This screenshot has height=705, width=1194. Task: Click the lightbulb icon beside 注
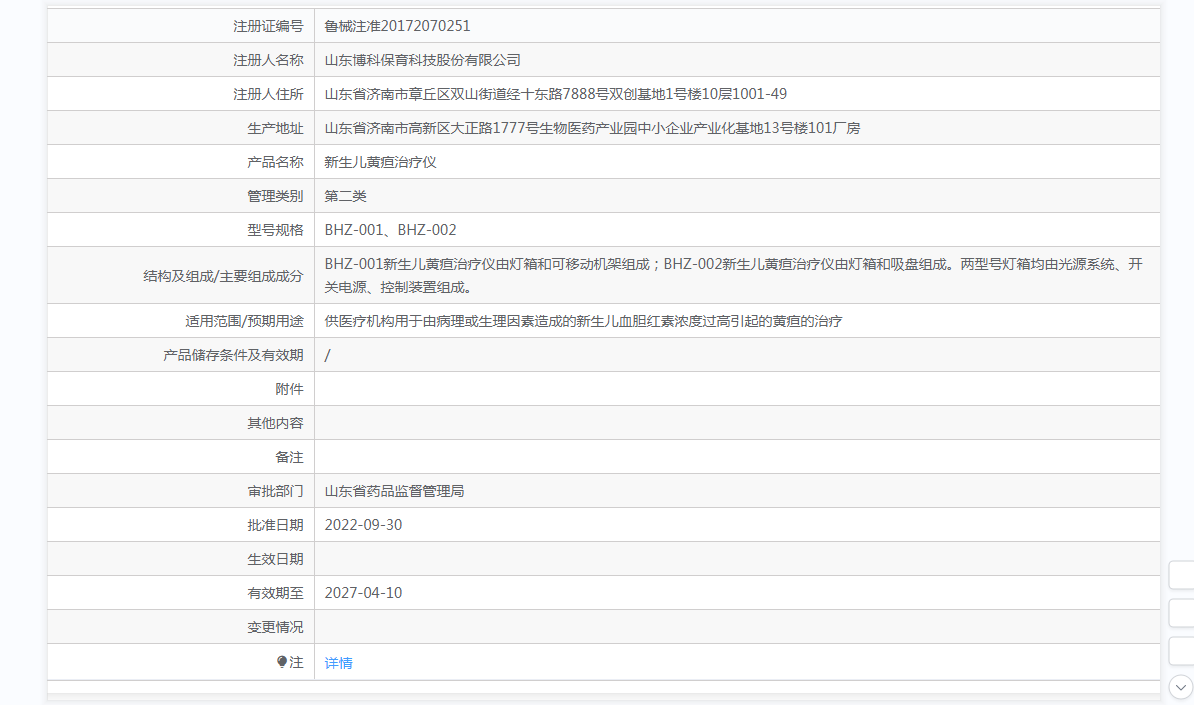click(282, 662)
